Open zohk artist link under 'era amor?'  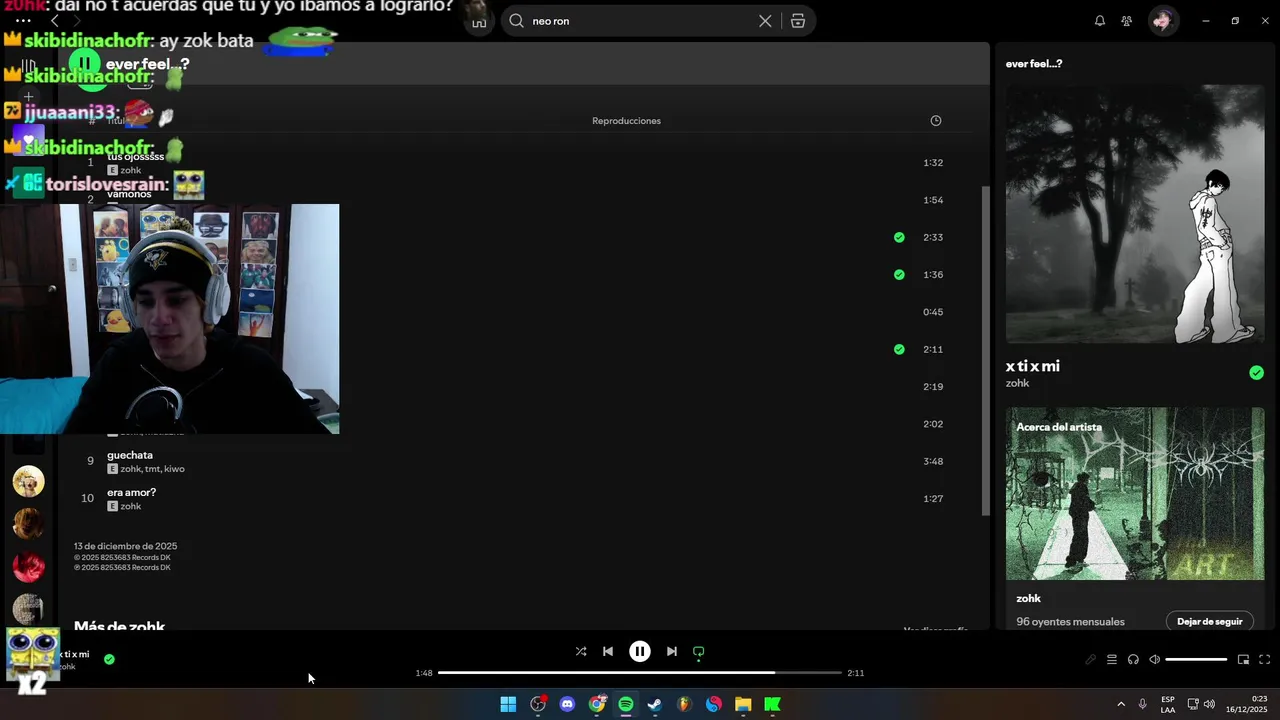click(x=131, y=507)
